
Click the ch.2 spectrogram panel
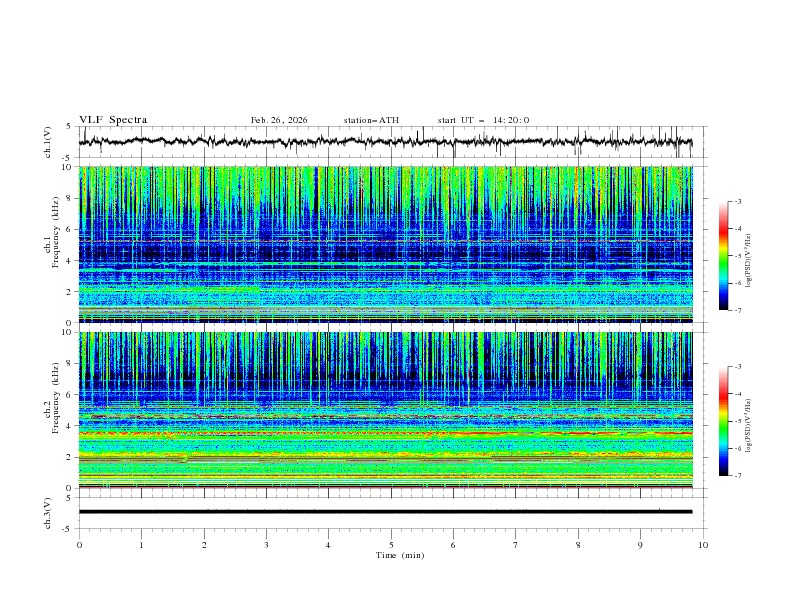tap(385, 410)
